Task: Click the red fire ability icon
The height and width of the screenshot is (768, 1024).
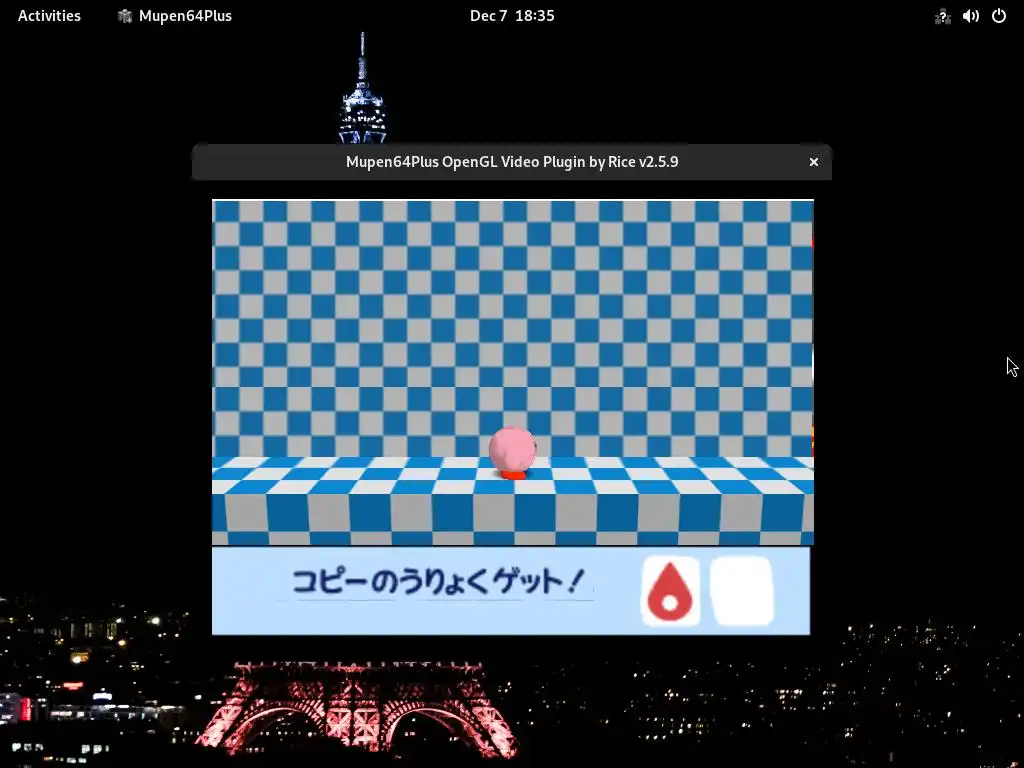Action: pos(670,591)
